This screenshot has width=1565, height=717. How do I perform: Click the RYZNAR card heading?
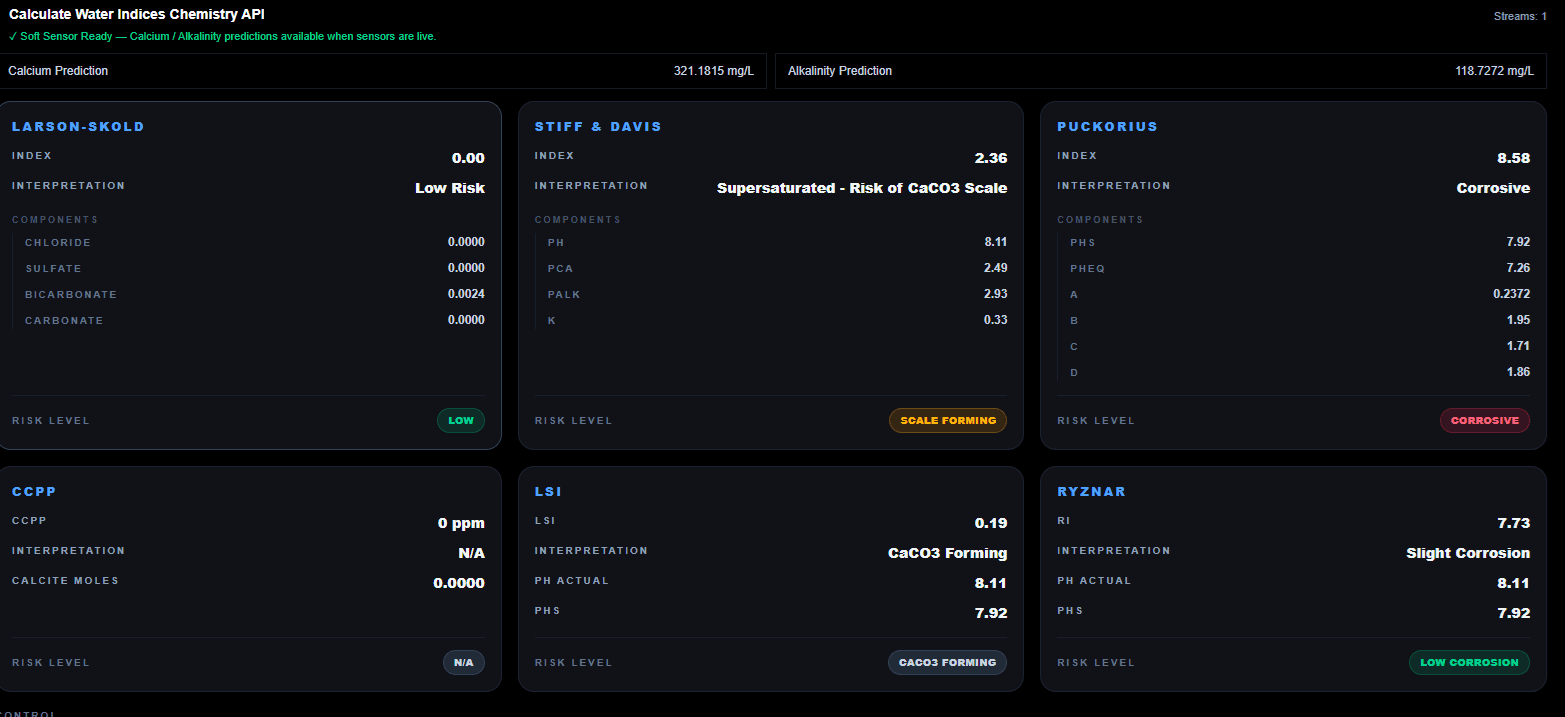coord(1091,492)
